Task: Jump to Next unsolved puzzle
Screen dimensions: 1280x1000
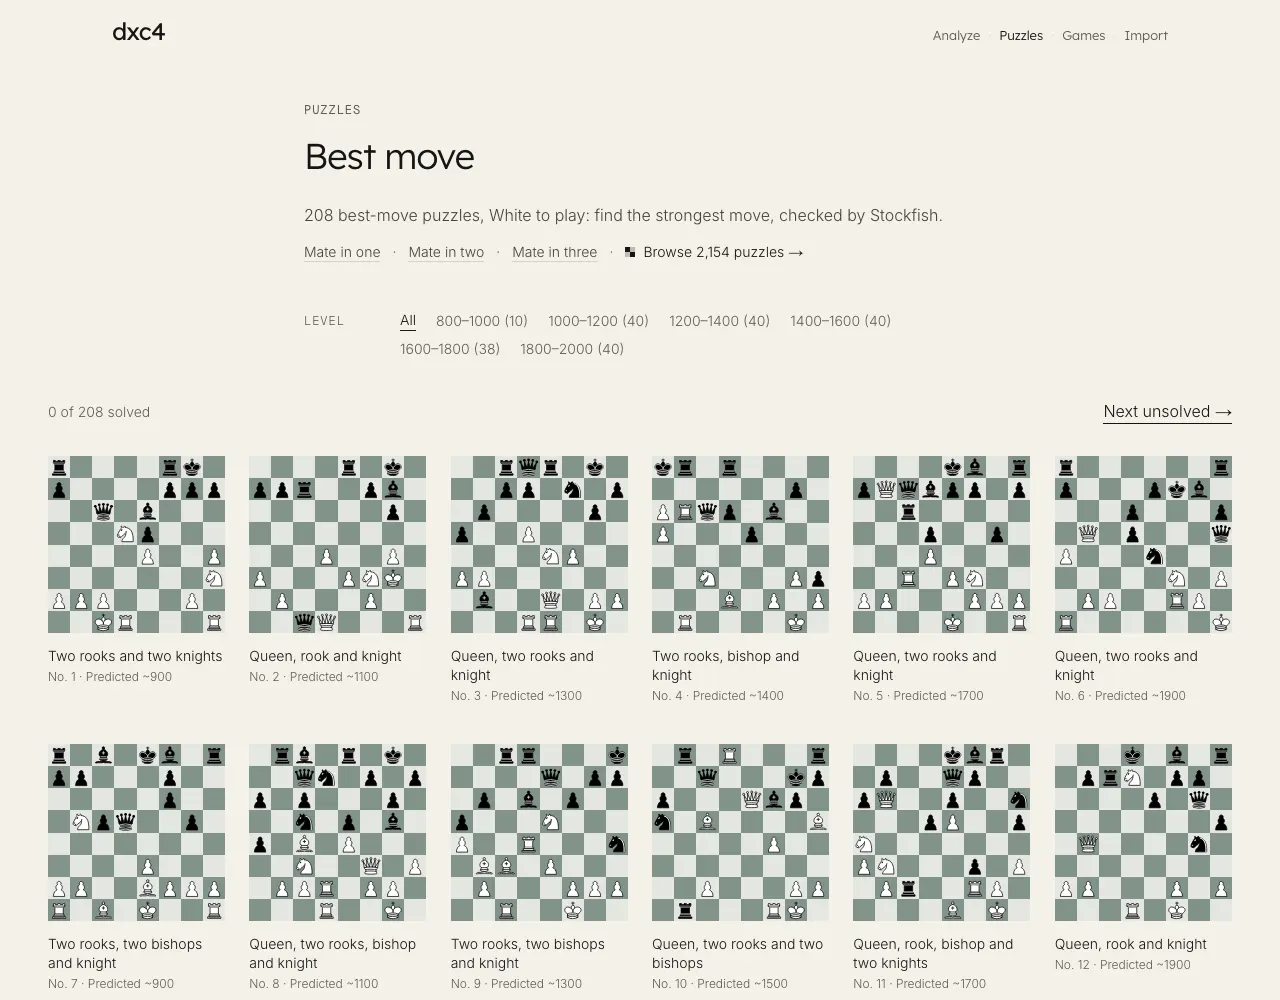Action: (x=1167, y=412)
